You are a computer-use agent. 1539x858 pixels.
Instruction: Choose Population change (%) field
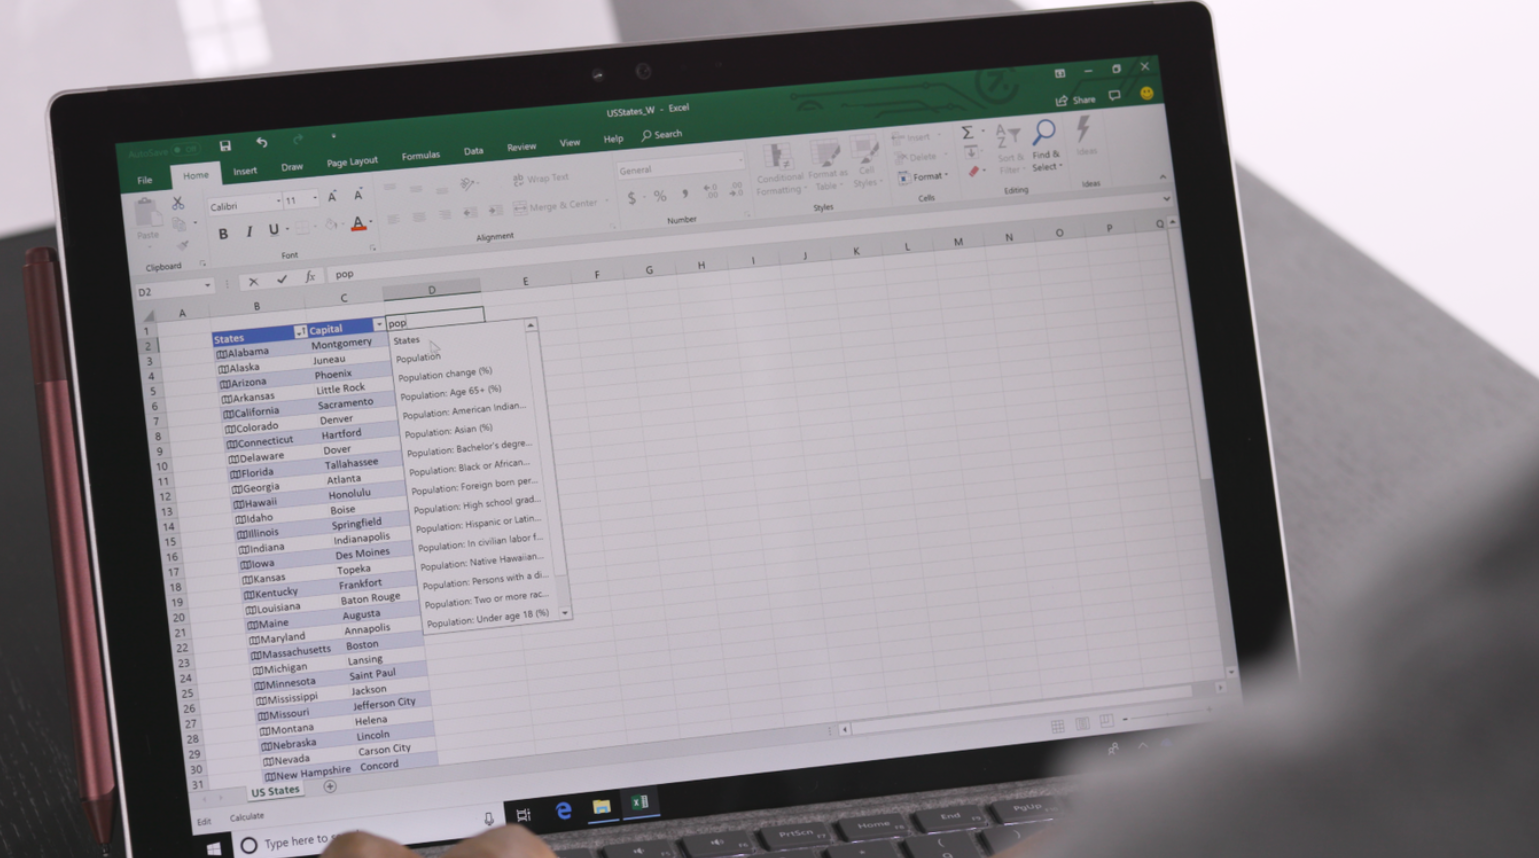coord(445,375)
